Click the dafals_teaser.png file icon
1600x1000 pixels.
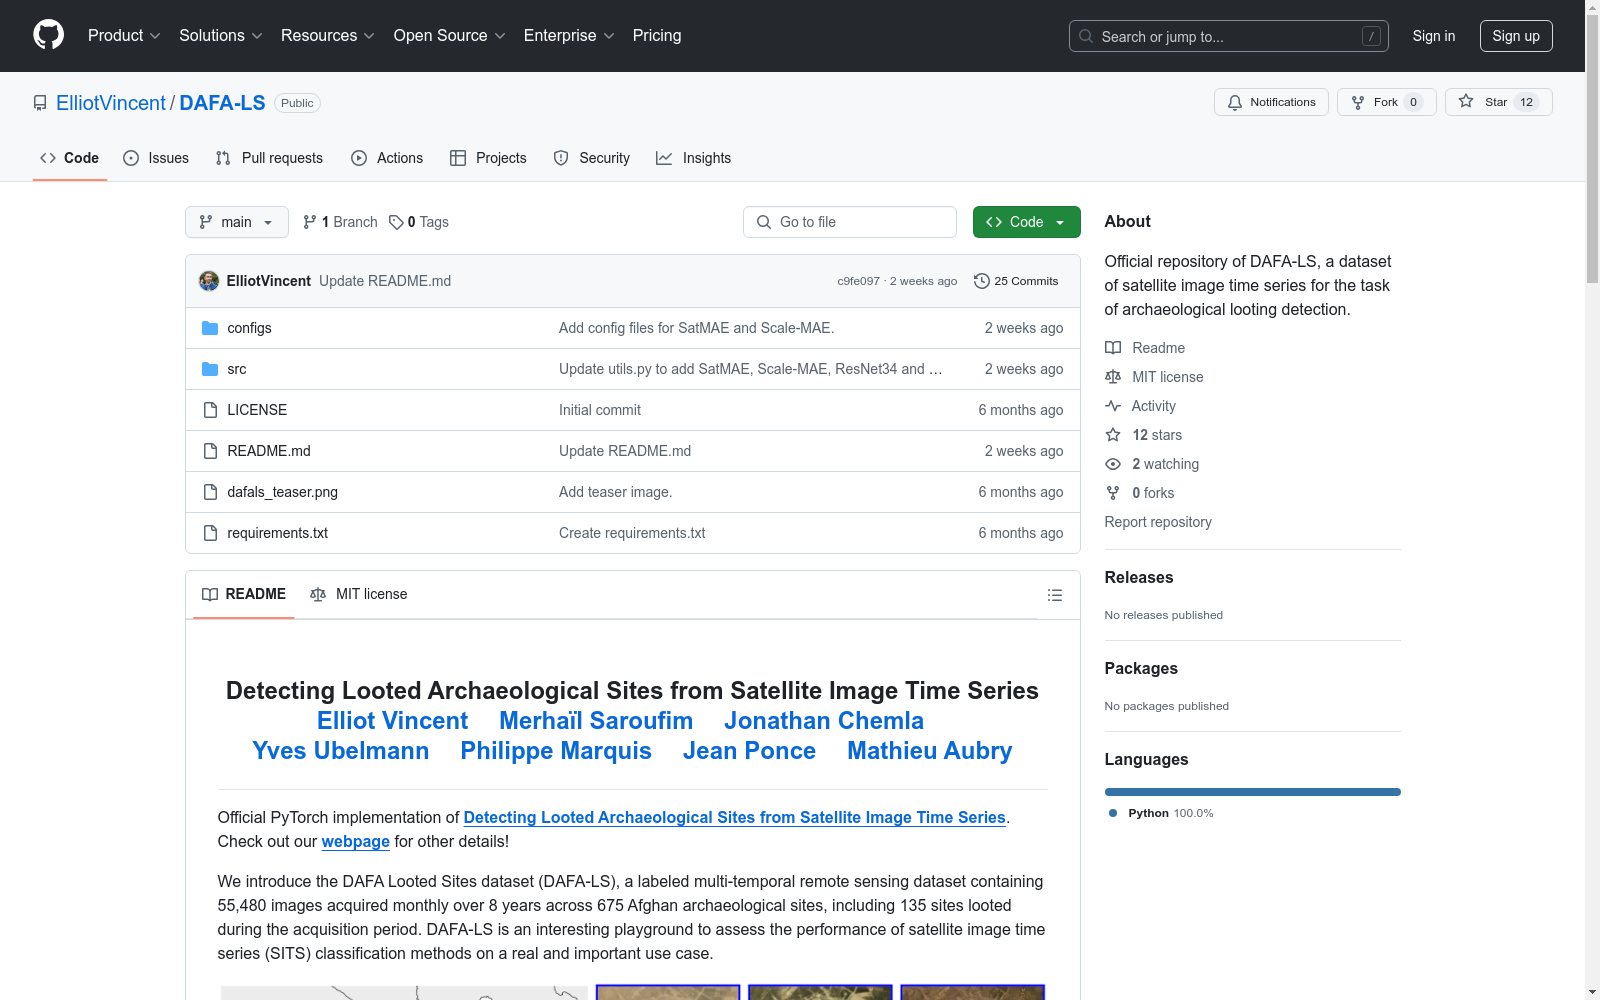click(210, 492)
